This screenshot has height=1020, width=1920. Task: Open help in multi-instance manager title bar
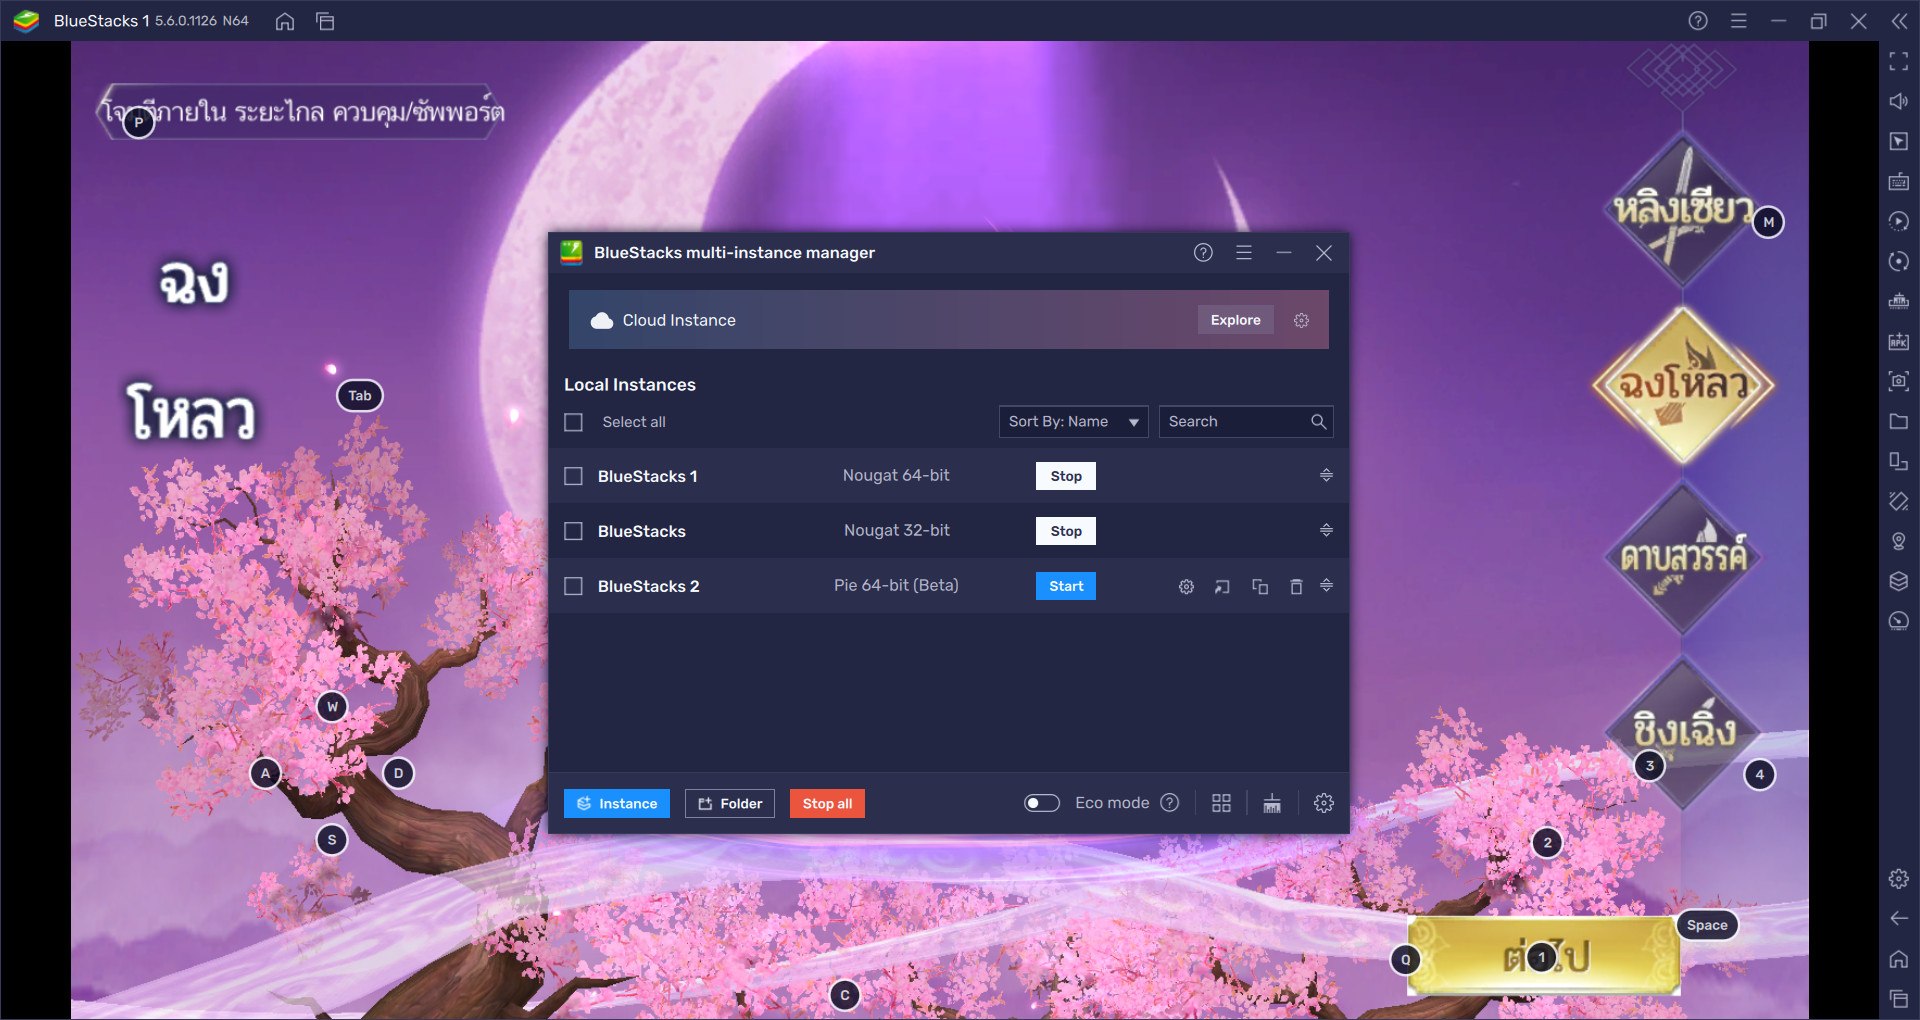(1203, 252)
